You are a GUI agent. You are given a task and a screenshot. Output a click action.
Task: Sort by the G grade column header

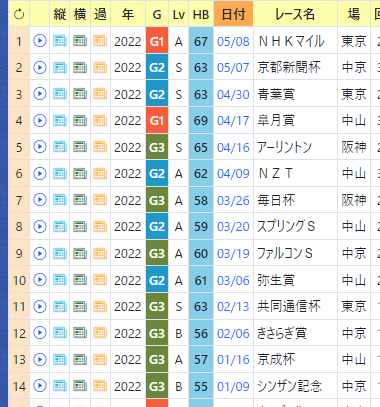pyautogui.click(x=157, y=14)
